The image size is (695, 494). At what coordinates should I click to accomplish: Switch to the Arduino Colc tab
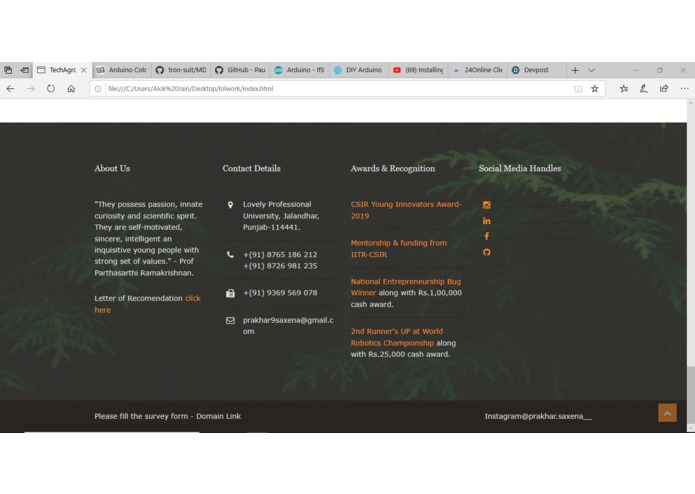click(x=122, y=70)
